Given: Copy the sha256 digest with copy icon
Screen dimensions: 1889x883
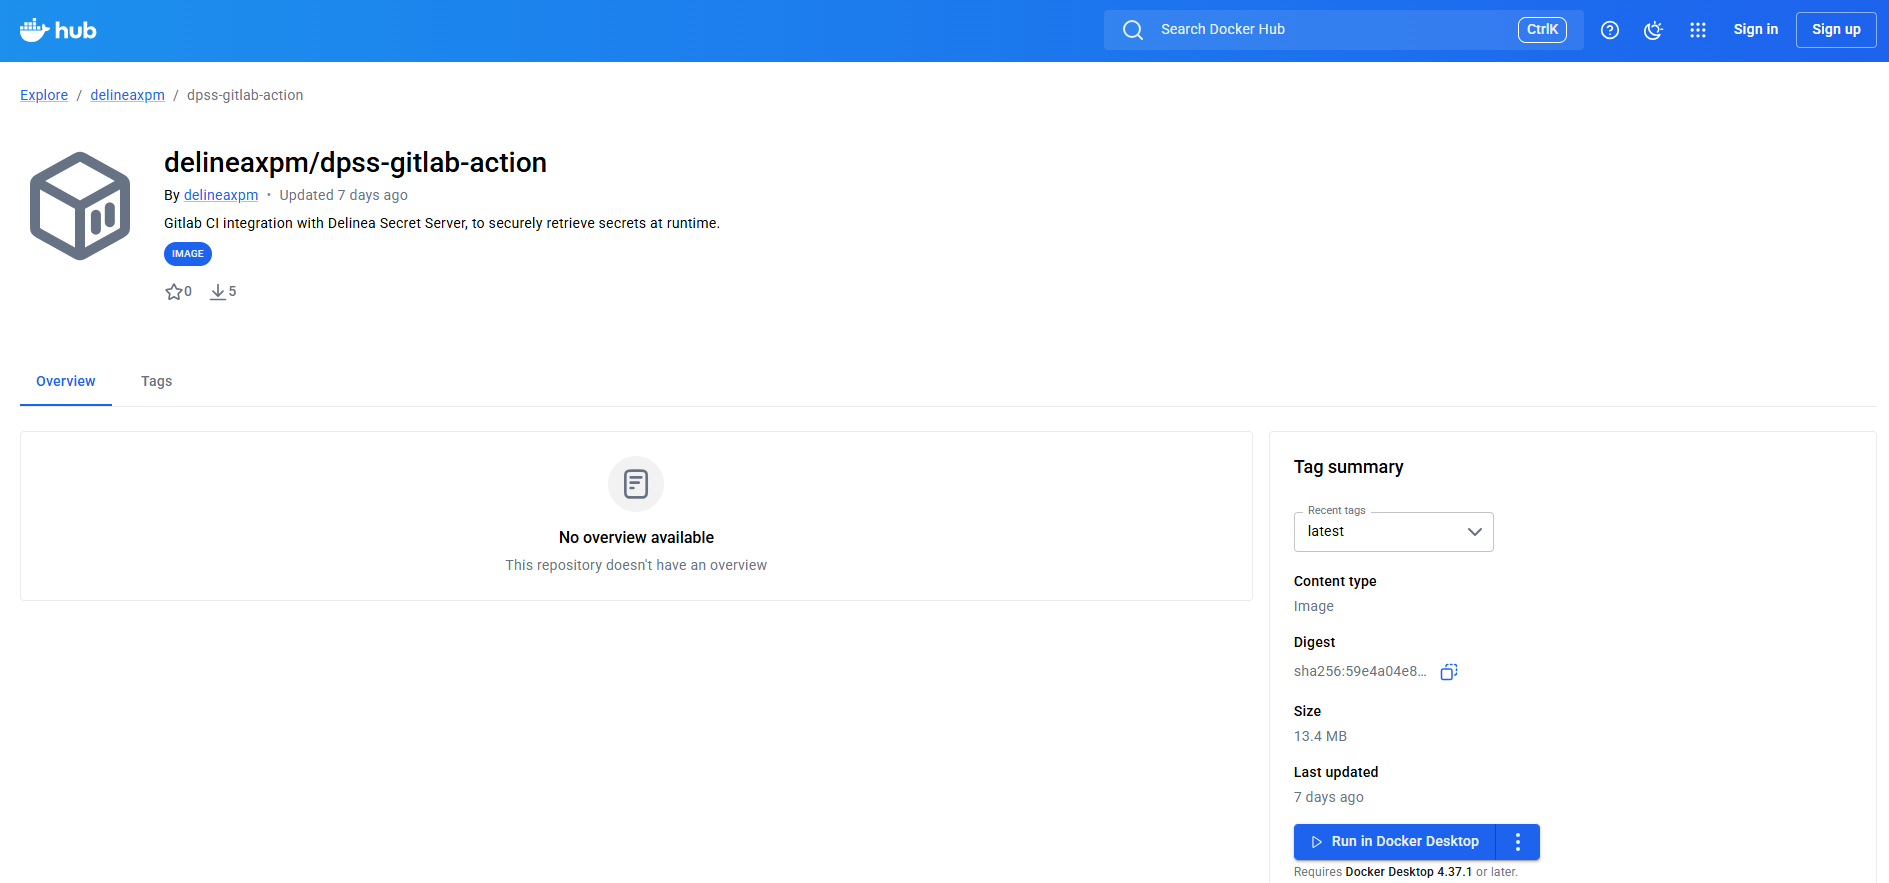Looking at the screenshot, I should tap(1448, 672).
